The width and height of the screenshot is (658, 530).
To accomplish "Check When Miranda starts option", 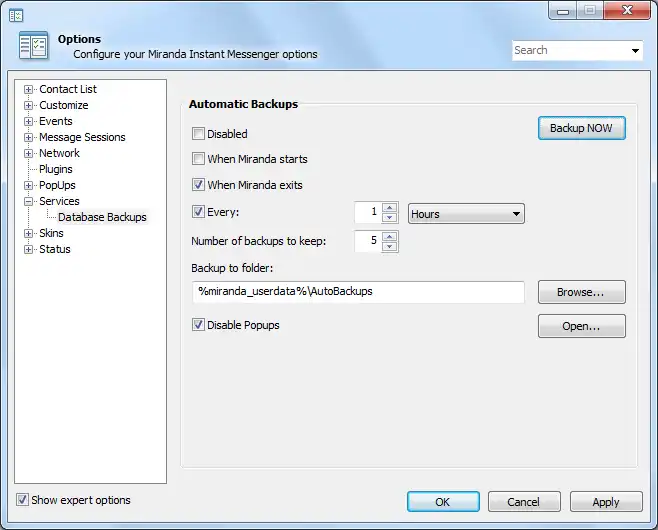I will (198, 159).
